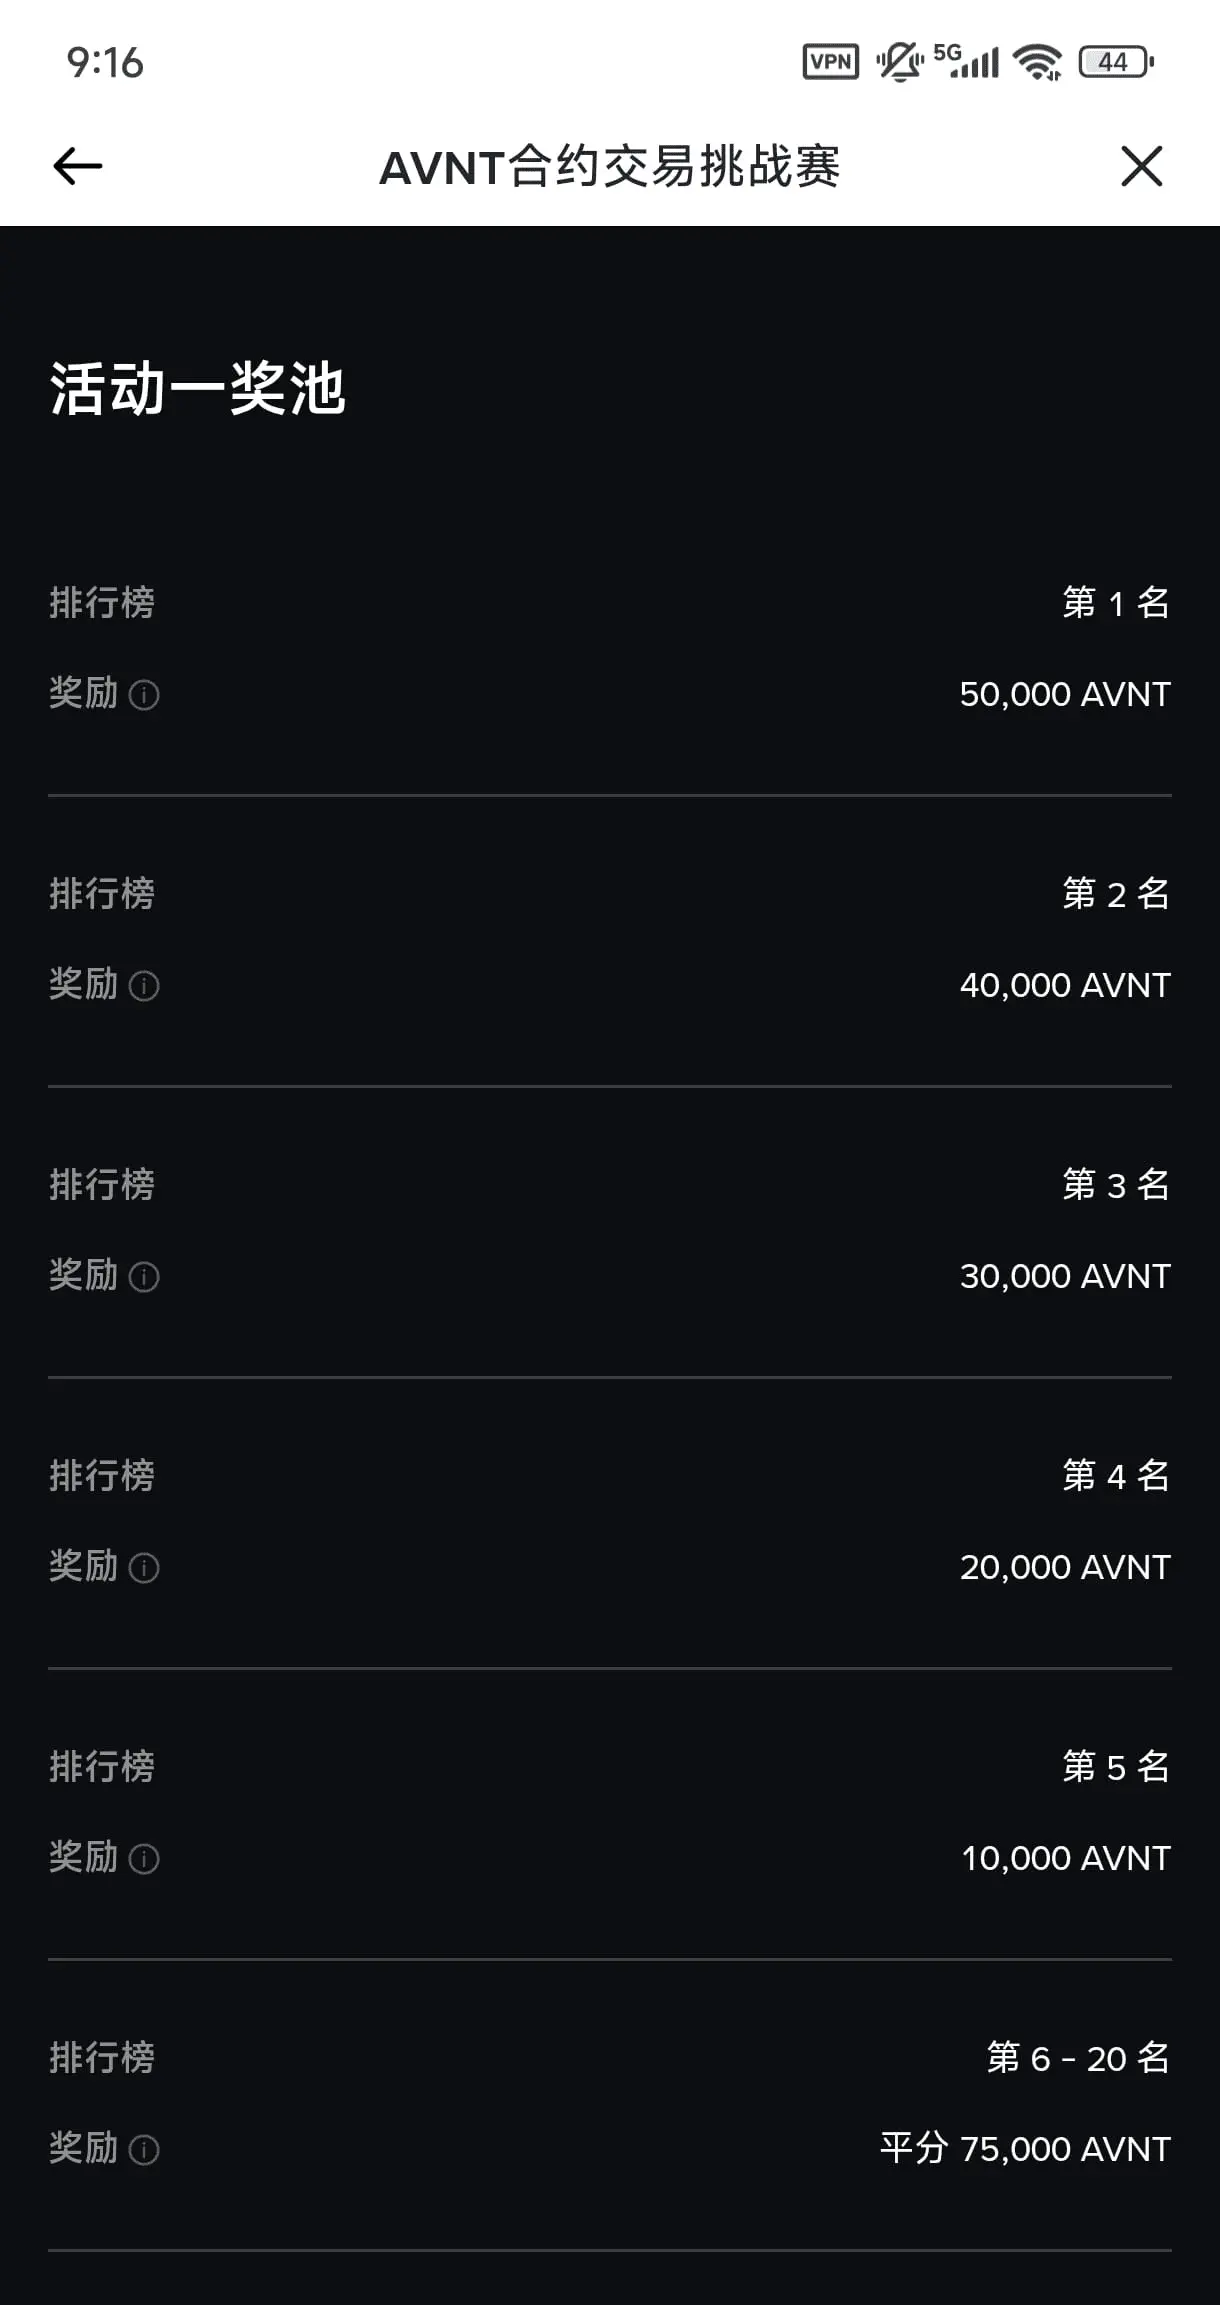Tap the Wi-Fi status icon

[x=1037, y=62]
